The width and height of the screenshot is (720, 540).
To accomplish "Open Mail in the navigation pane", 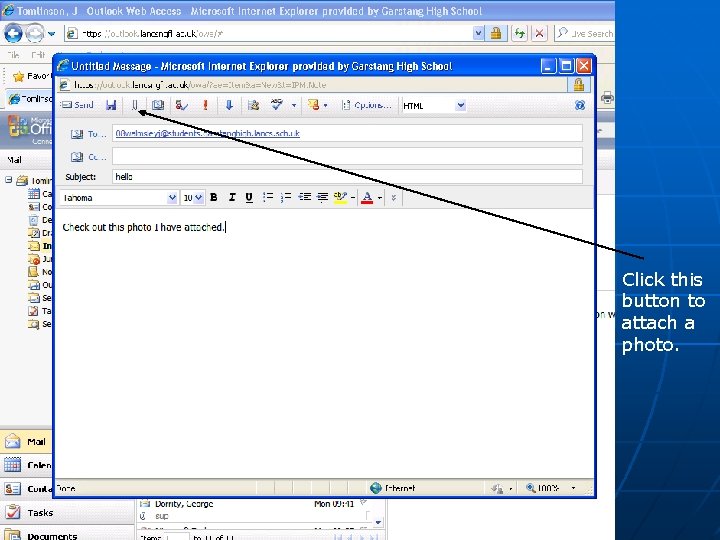I will tap(26, 442).
